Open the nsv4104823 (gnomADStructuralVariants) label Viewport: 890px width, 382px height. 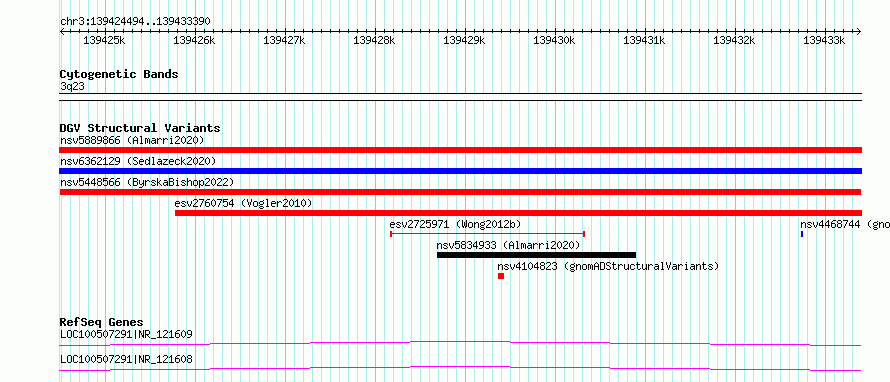pos(608,266)
